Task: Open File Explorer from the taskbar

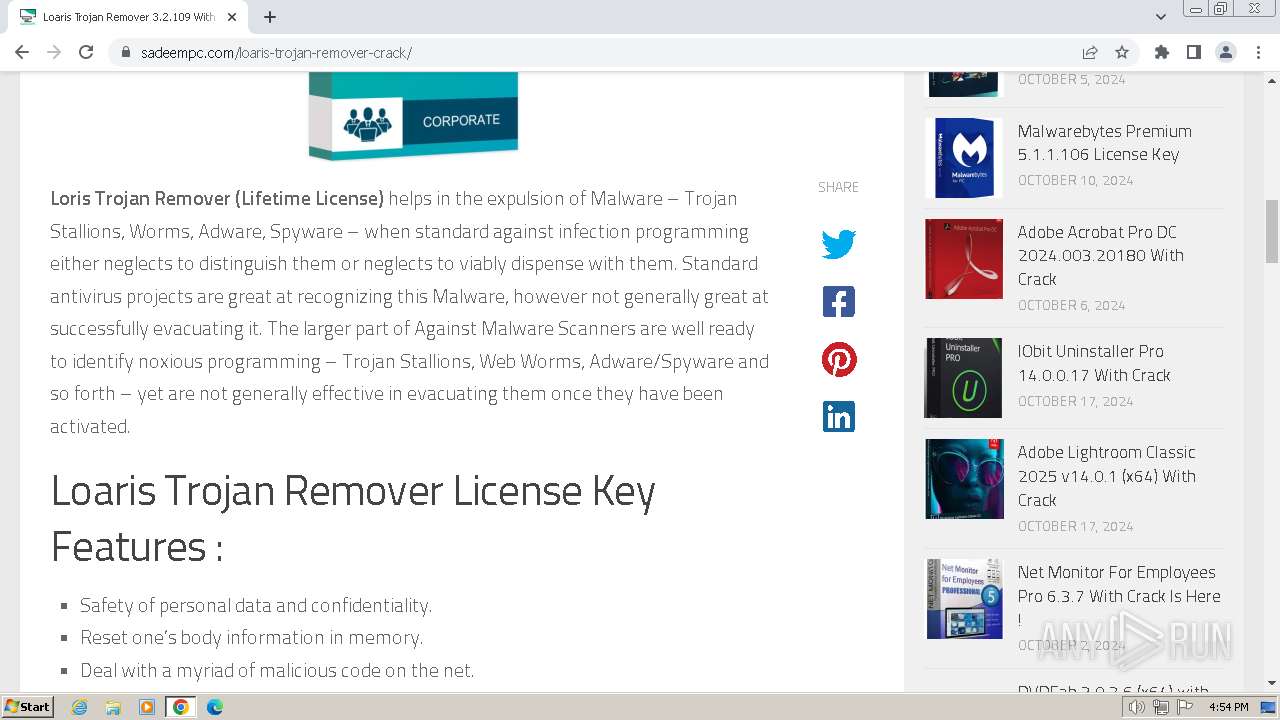Action: pyautogui.click(x=113, y=706)
